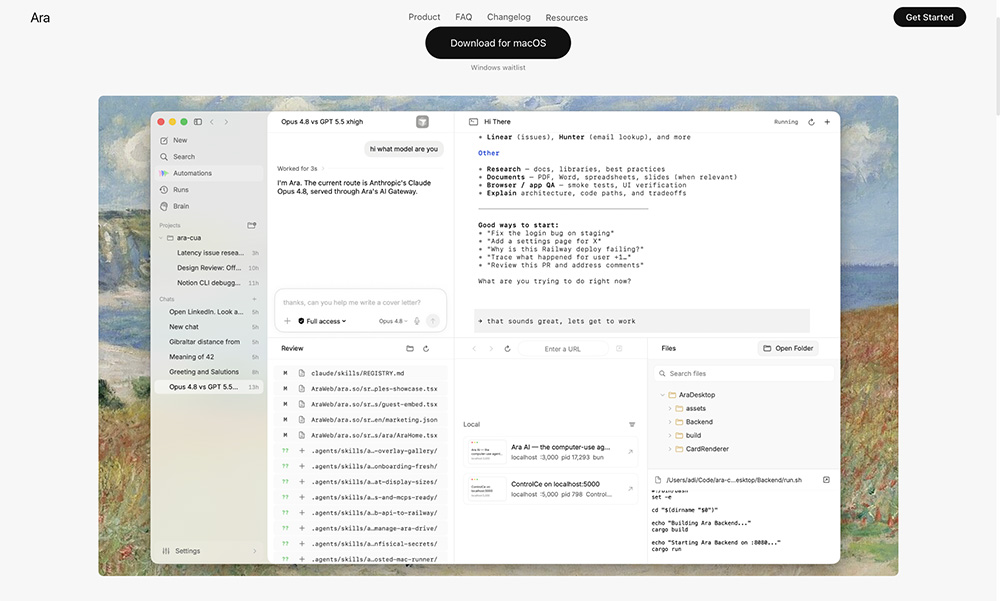
Task: Restart the running Hi There session
Action: coord(811,122)
